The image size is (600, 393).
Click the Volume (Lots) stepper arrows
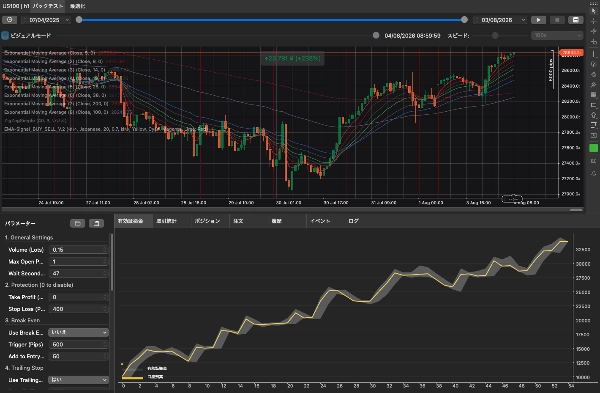pyautogui.click(x=105, y=250)
